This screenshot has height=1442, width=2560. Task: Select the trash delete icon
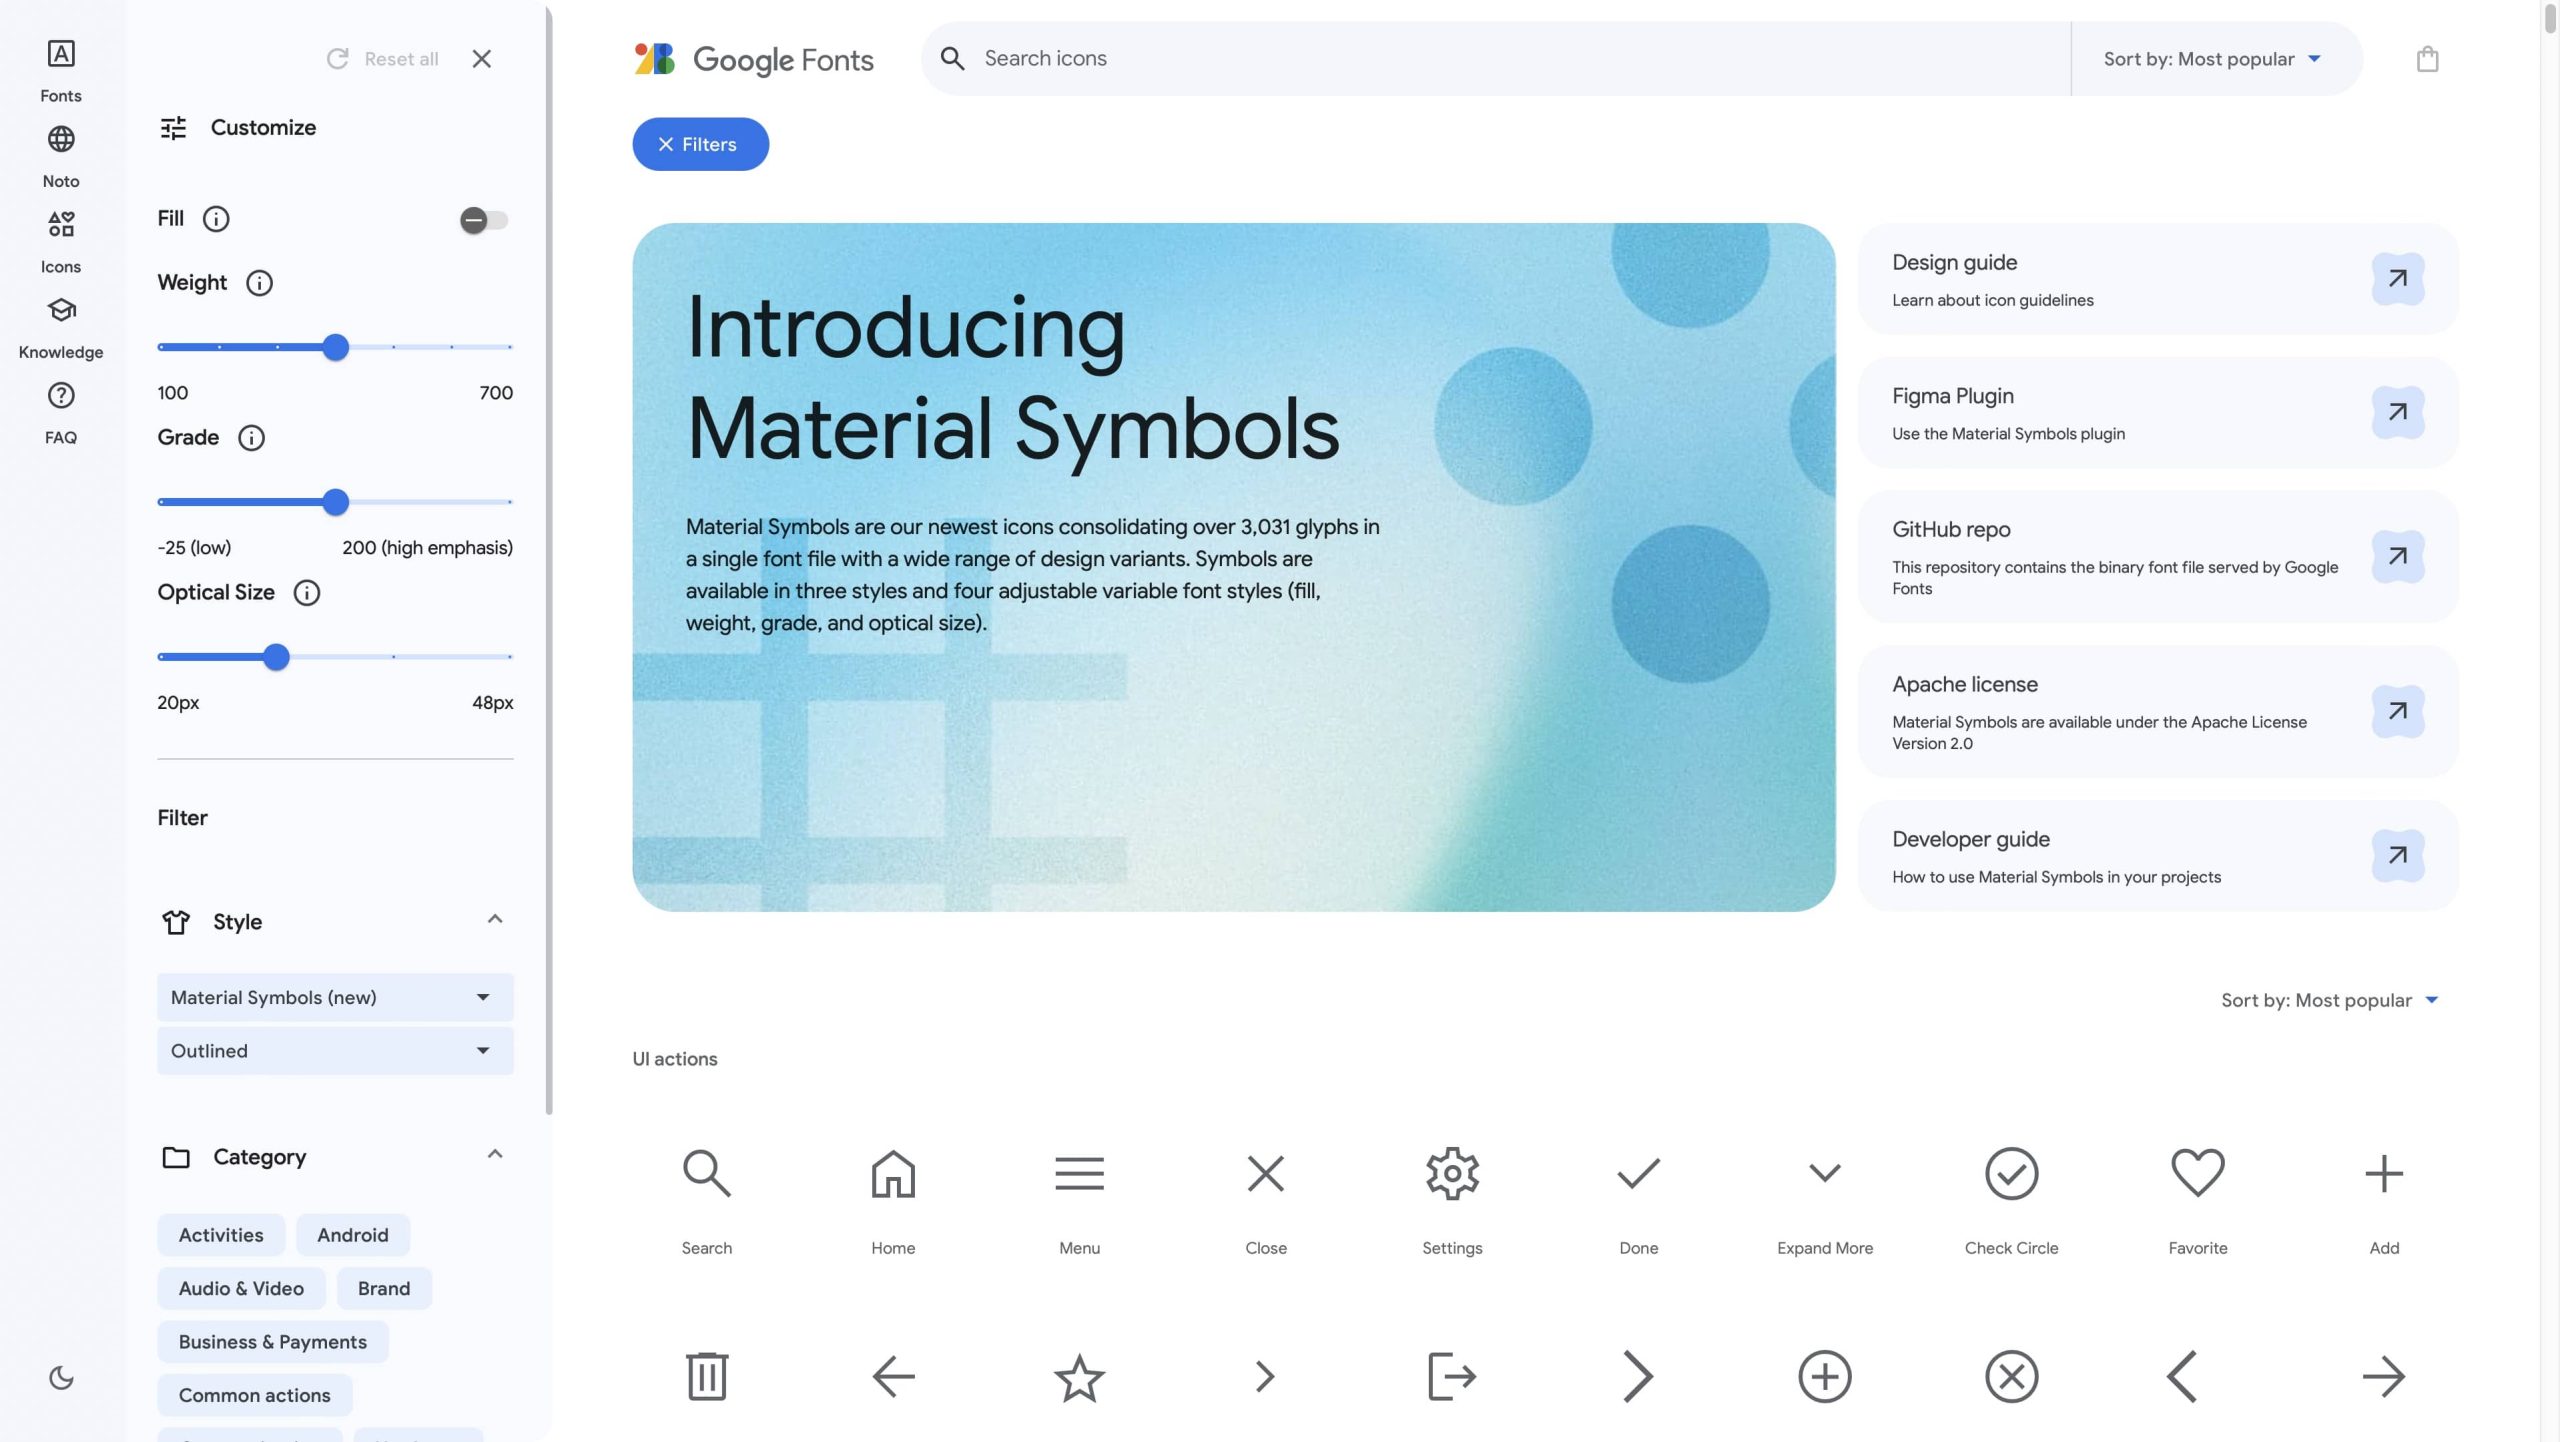pyautogui.click(x=706, y=1376)
